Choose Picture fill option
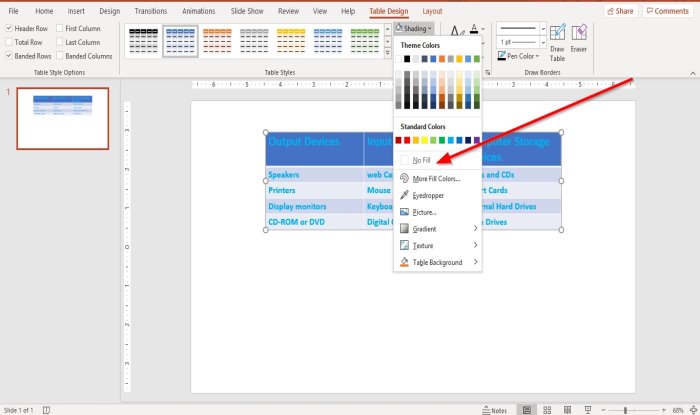Screen dimensions: 700x415 (438, 212)
